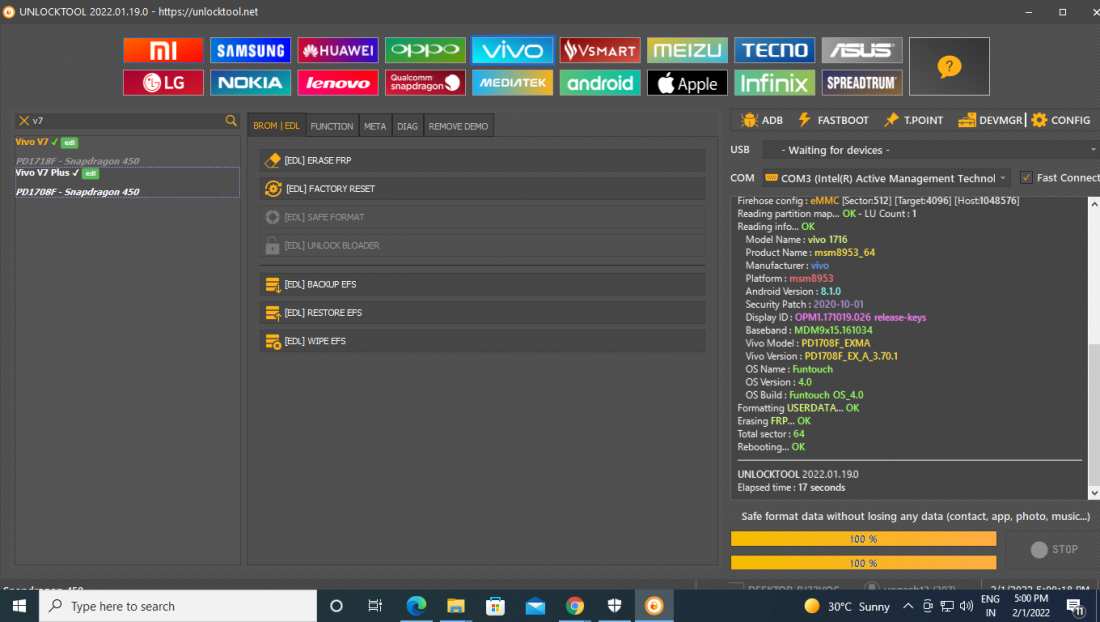Choose the Tecno brand tile
This screenshot has height=622, width=1100.
coord(774,50)
